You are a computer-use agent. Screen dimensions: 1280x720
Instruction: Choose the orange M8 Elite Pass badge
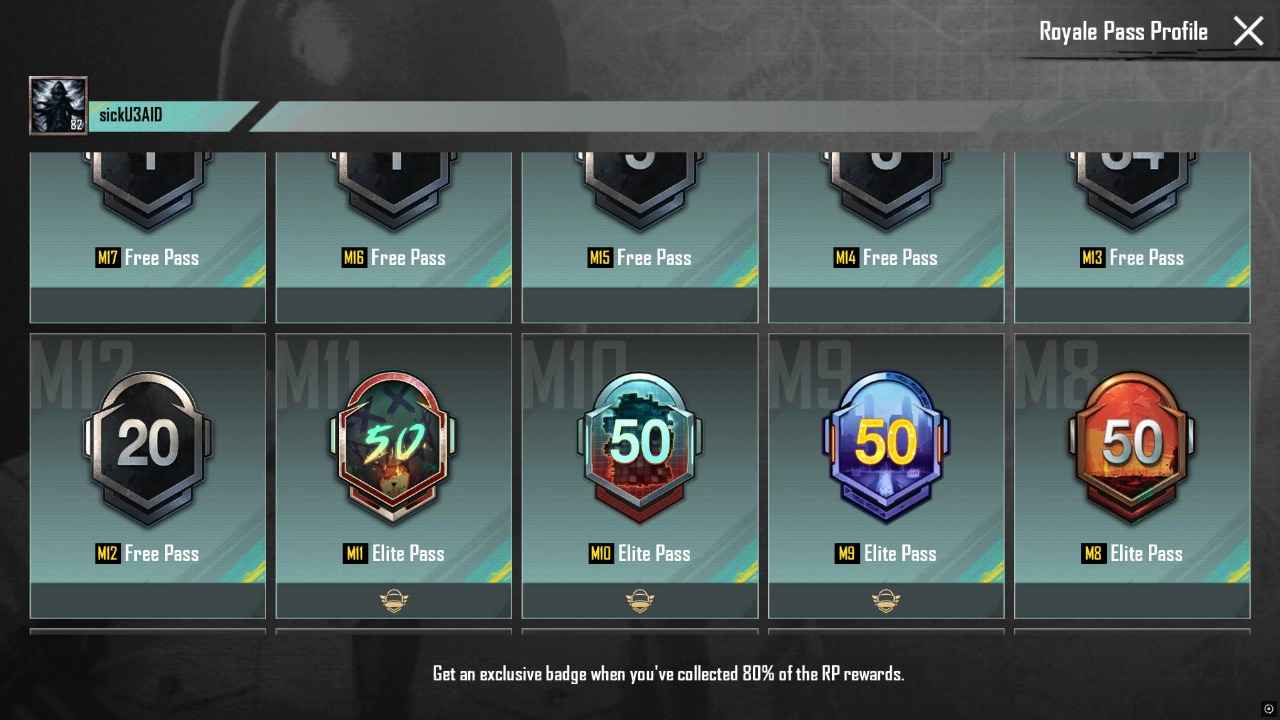pyautogui.click(x=1132, y=446)
